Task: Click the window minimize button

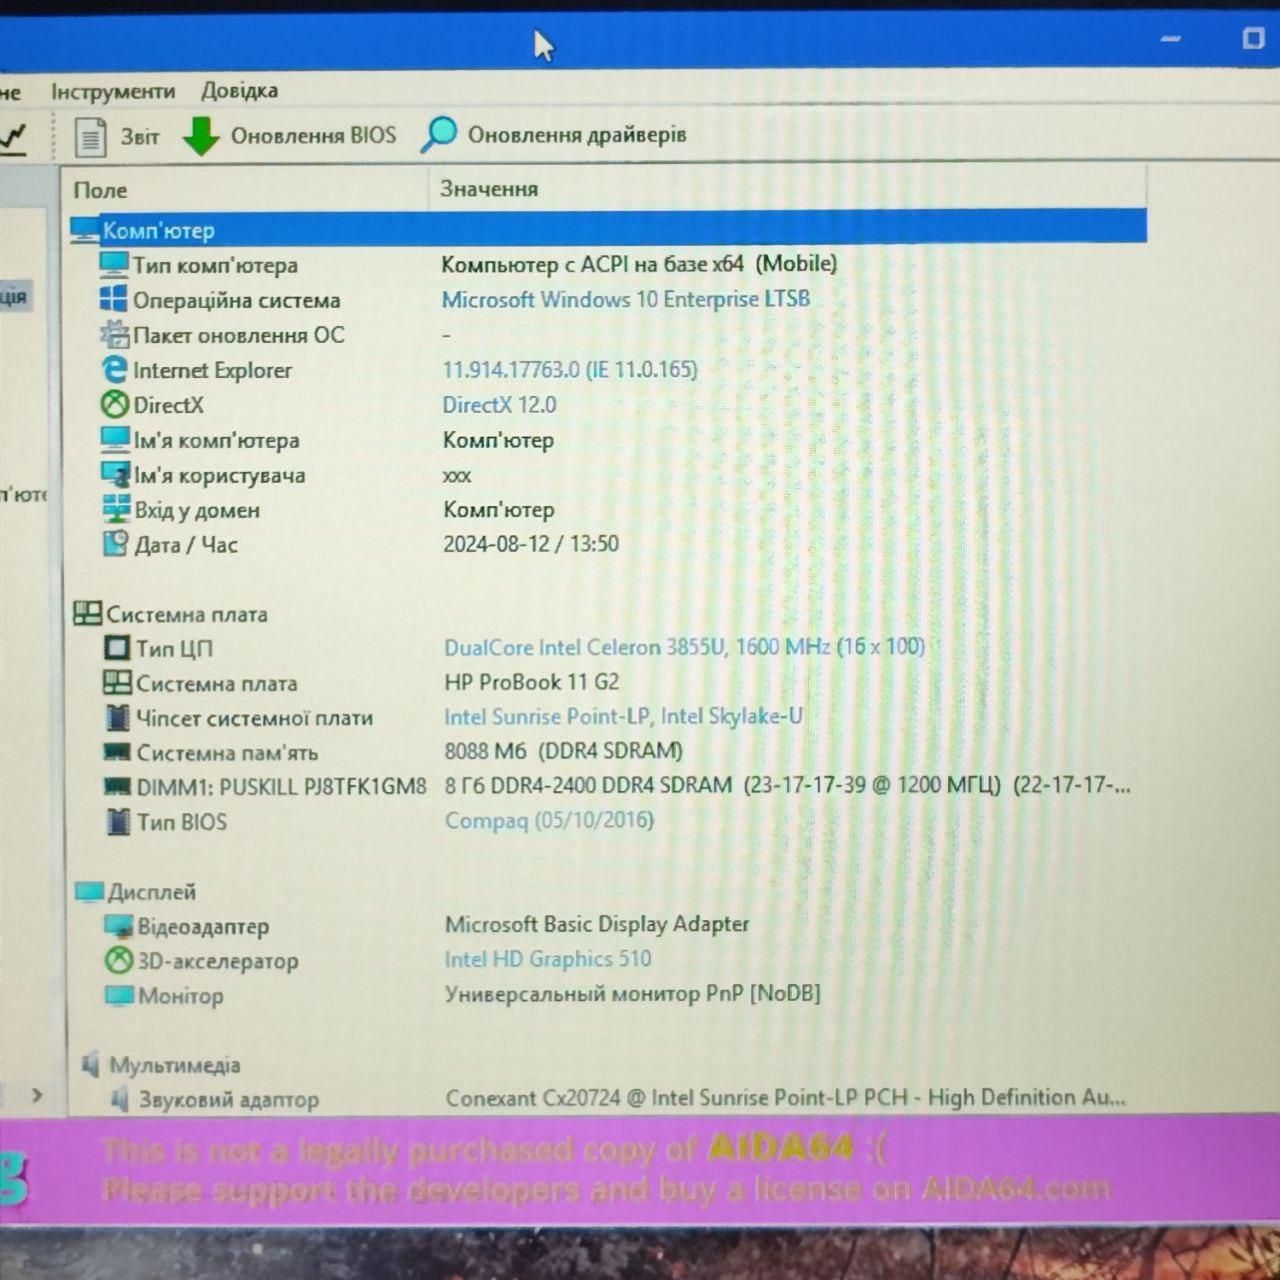Action: pos(1170,39)
